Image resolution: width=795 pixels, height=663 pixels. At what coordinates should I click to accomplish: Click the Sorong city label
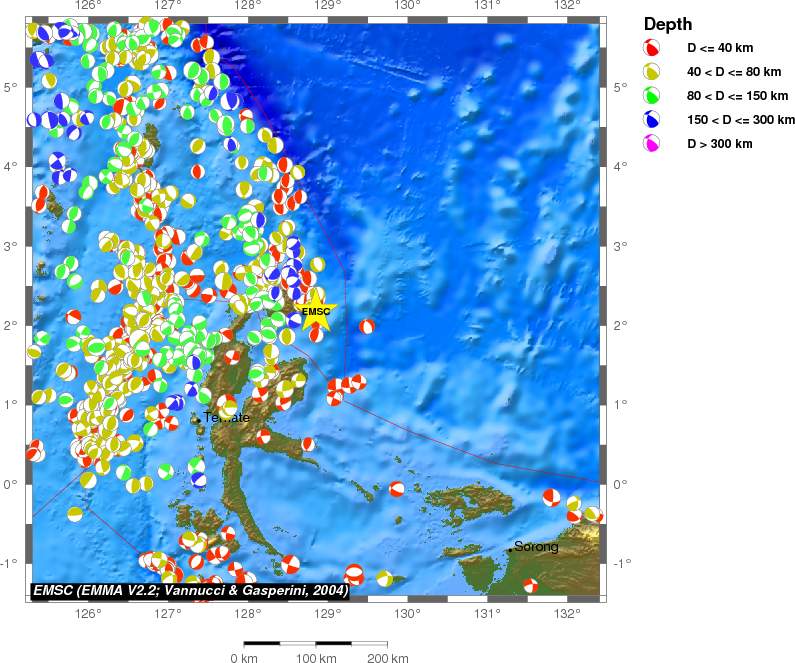[x=536, y=546]
